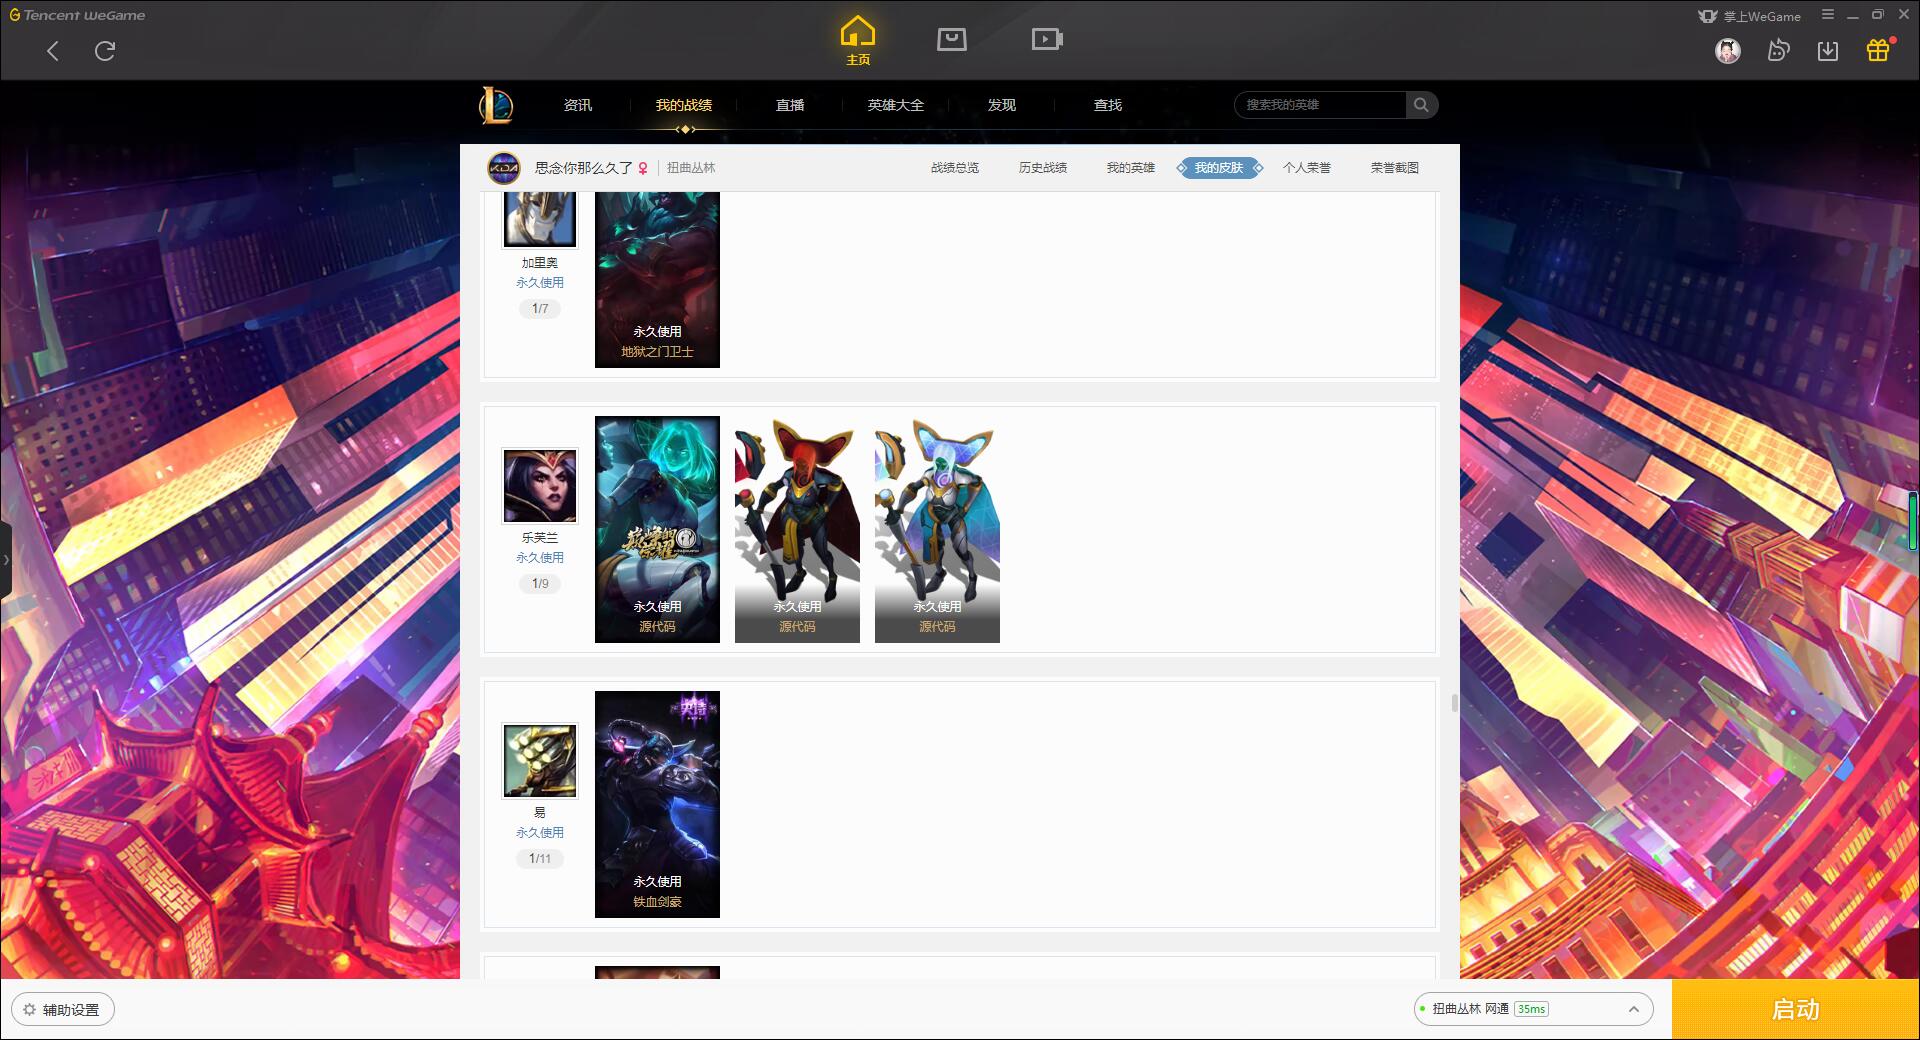Click the summoner profile avatar icon
The height and width of the screenshot is (1040, 1920).
click(504, 168)
